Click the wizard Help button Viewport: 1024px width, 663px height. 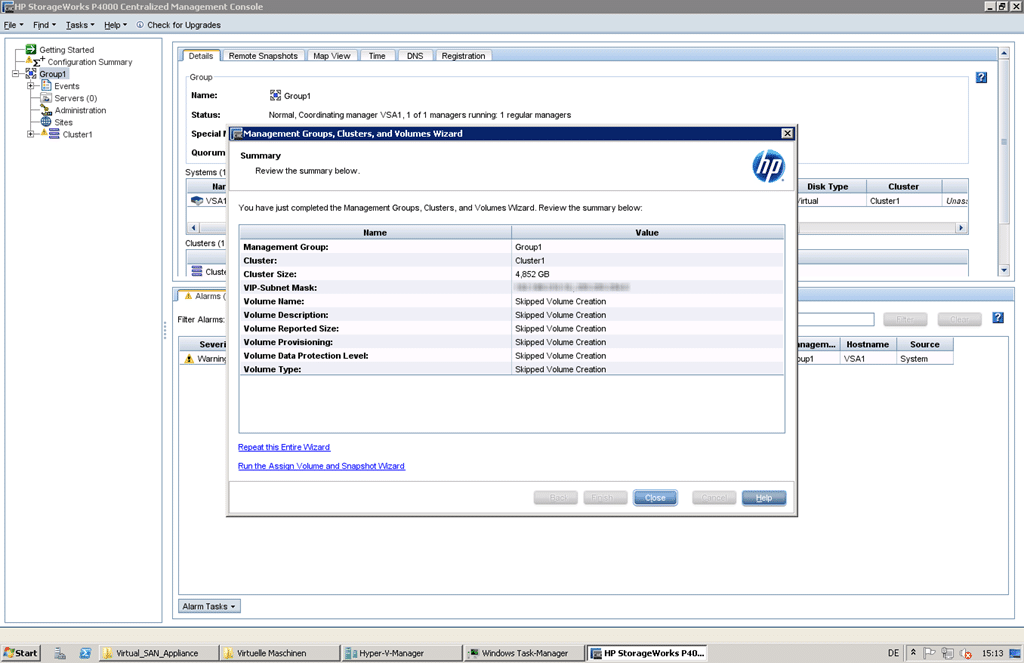[763, 498]
